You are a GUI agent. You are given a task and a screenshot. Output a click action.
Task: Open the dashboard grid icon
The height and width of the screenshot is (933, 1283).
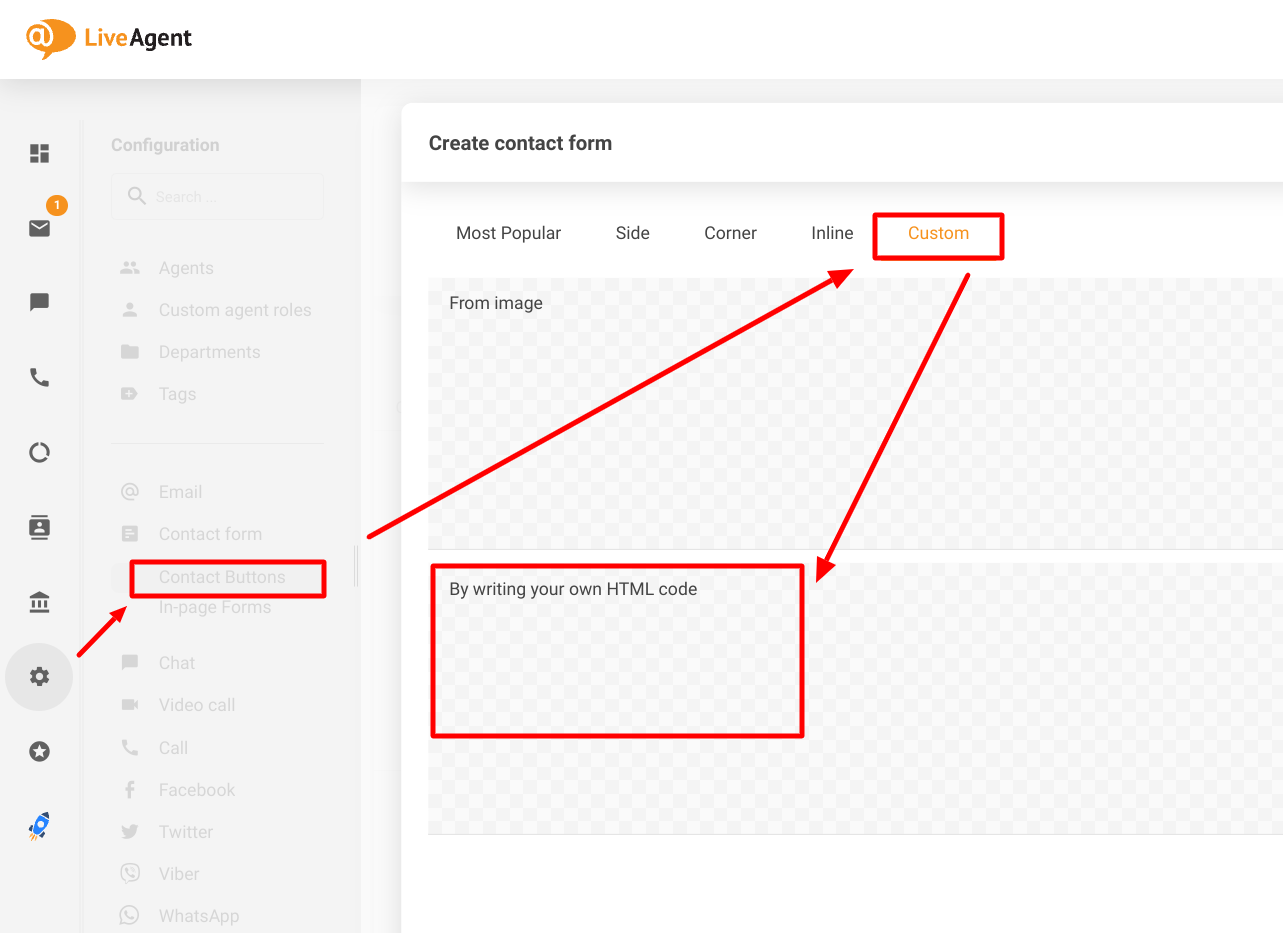pos(39,153)
